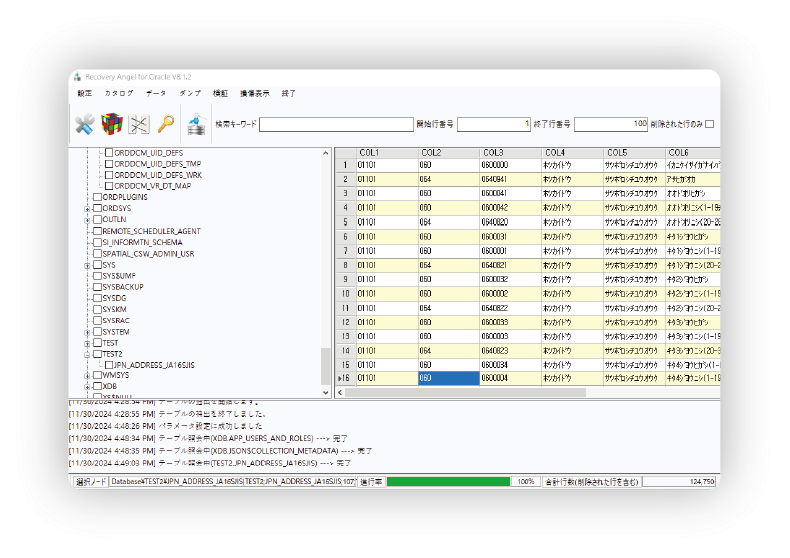The height and width of the screenshot is (558, 790).
Task: Click the data grid horizontal scrollbar thumb
Action: click(x=465, y=392)
